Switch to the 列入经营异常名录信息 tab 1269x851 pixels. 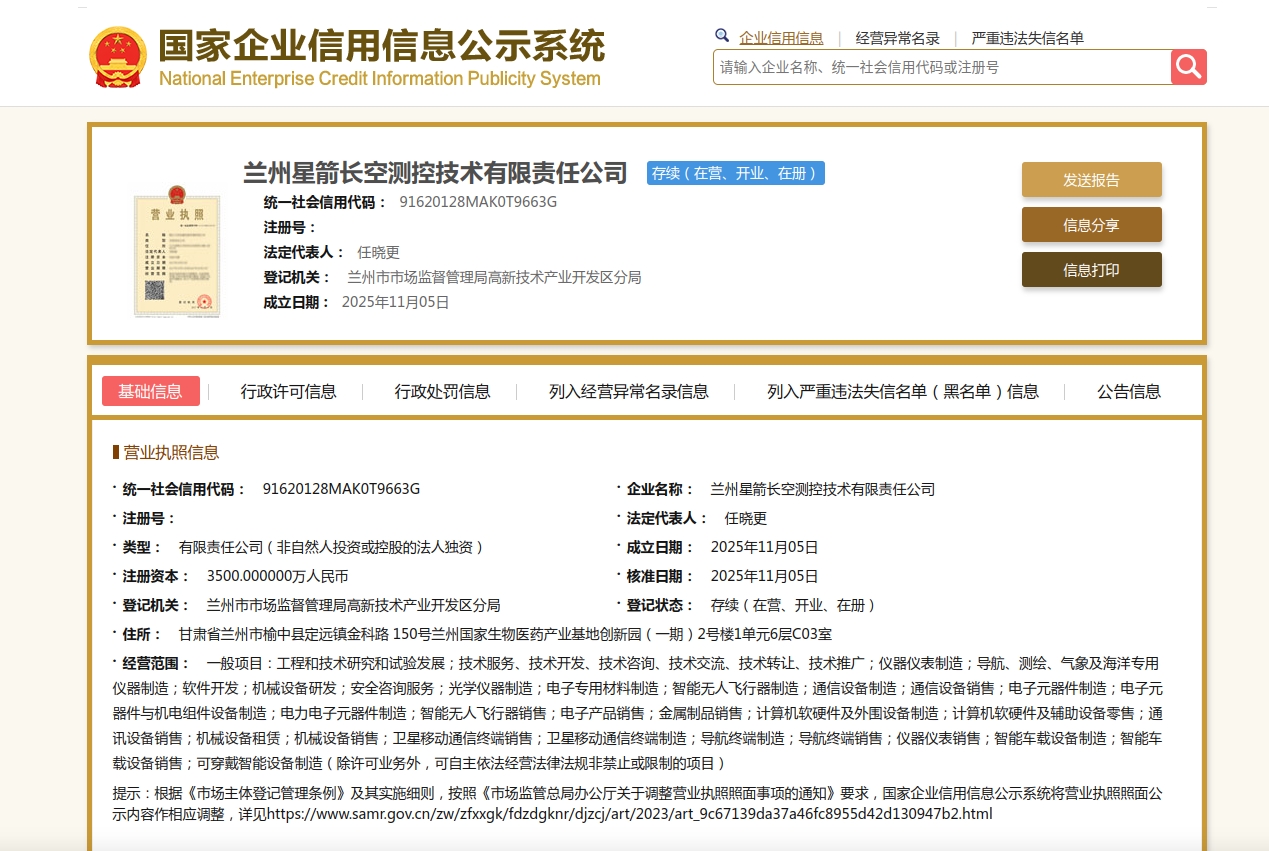tap(628, 391)
